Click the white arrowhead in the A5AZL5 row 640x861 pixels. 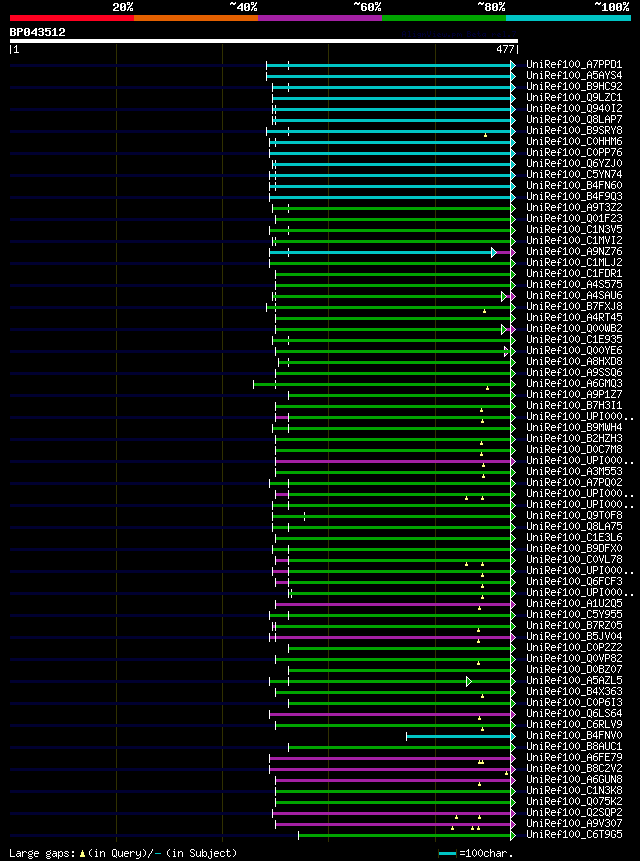tap(469, 681)
